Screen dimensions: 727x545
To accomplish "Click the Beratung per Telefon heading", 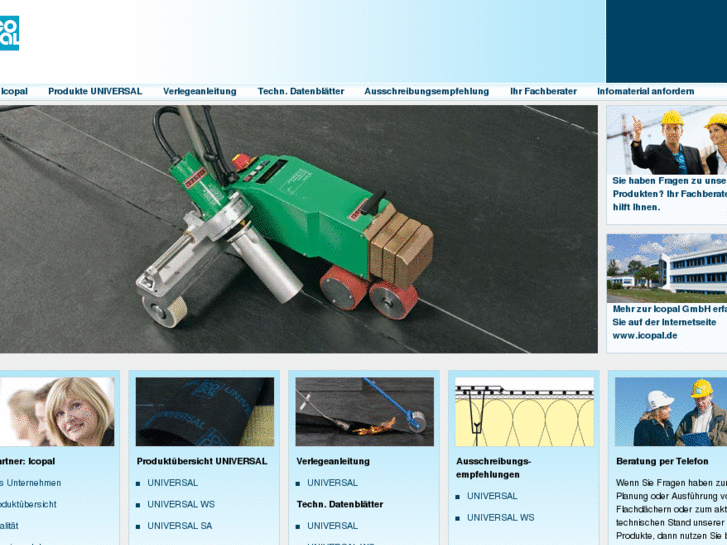I will (x=662, y=461).
